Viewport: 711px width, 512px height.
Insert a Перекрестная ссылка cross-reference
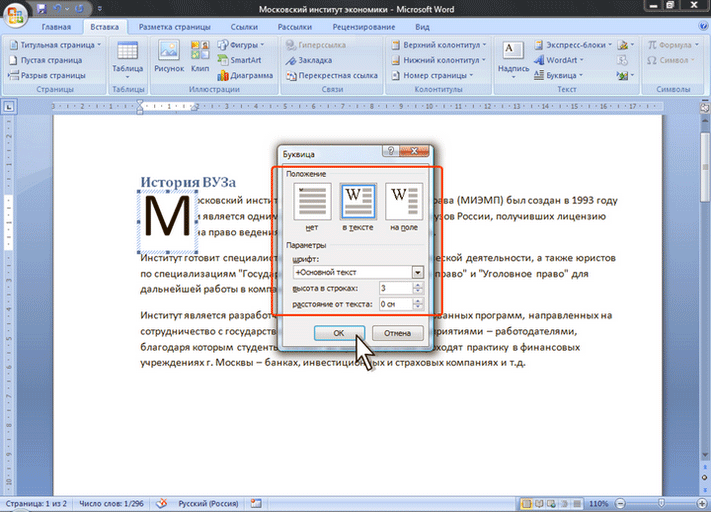tap(332, 75)
